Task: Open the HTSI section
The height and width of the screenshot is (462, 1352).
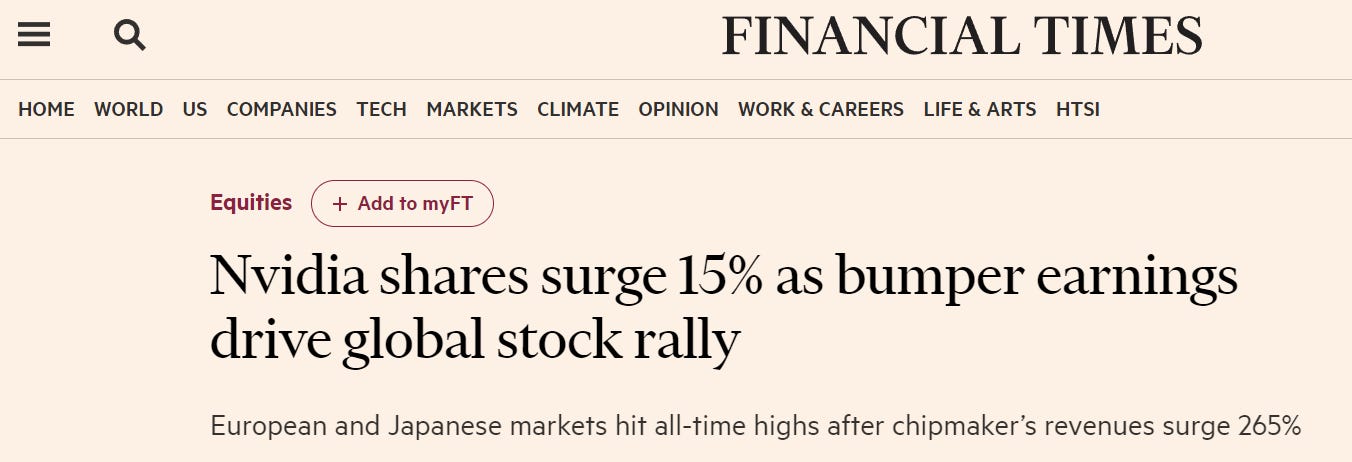Action: coord(1077,110)
